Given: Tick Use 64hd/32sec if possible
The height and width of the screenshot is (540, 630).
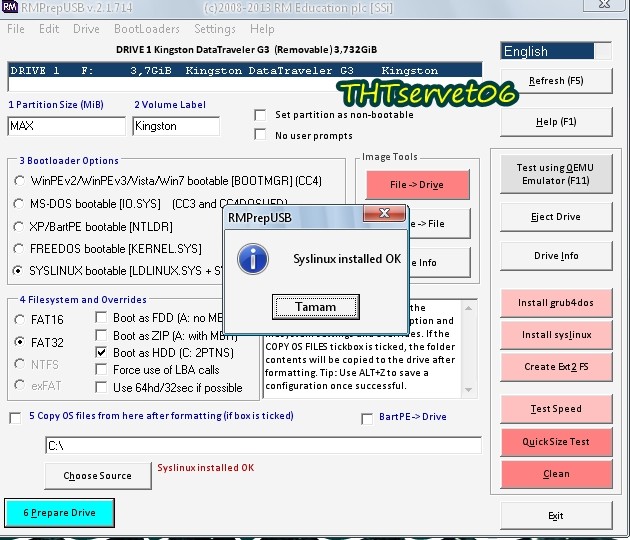Looking at the screenshot, I should (x=101, y=387).
